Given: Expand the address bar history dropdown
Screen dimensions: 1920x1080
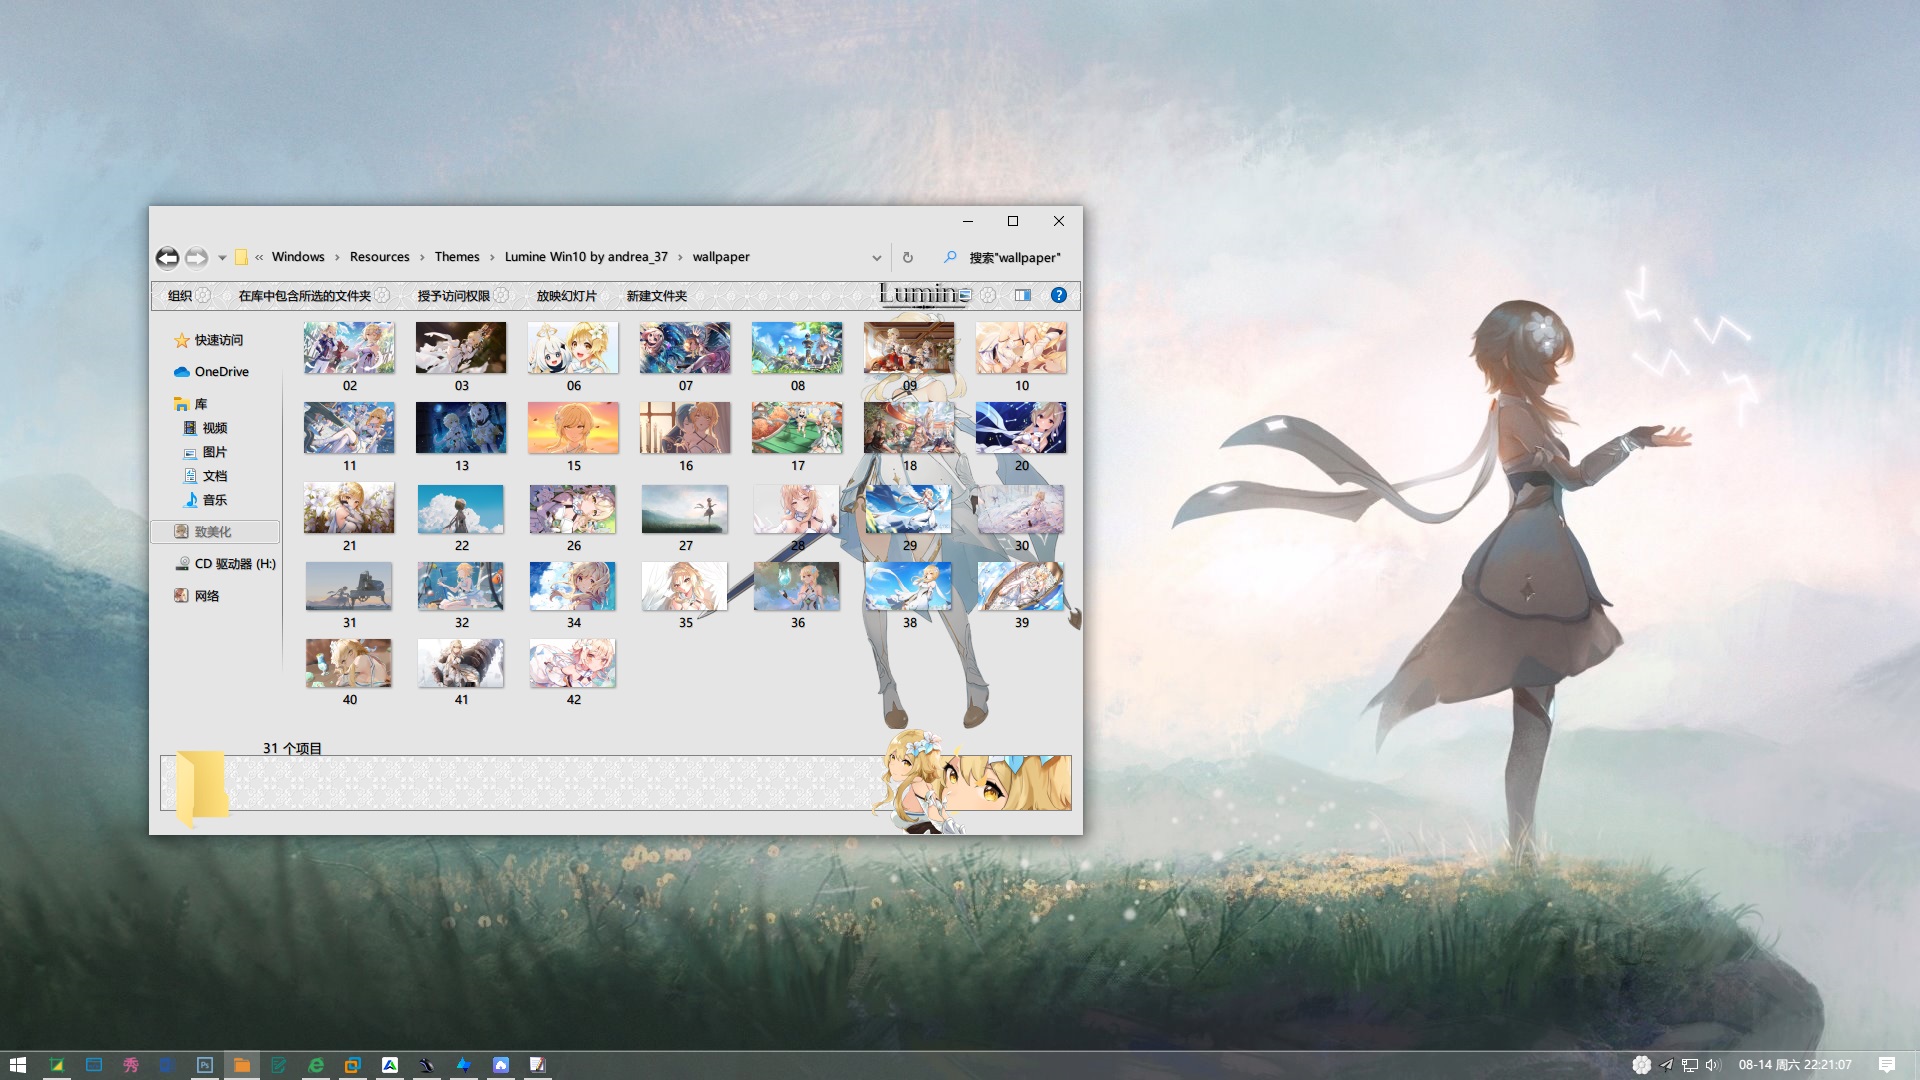Looking at the screenshot, I should tap(877, 258).
